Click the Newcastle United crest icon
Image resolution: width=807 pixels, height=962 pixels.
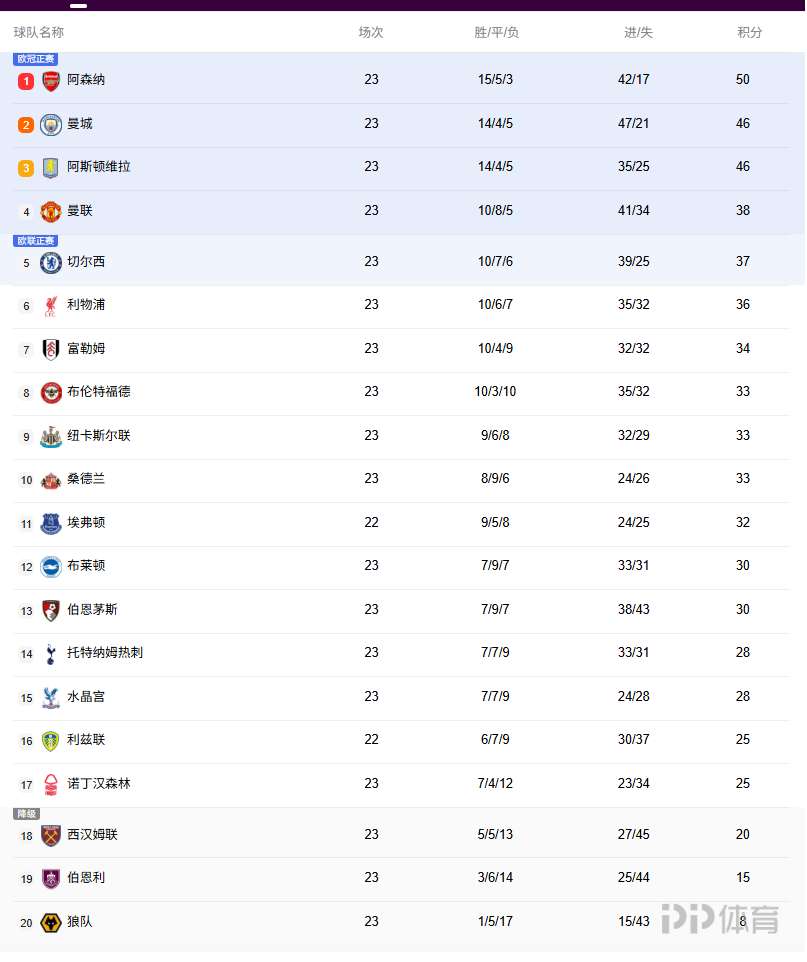(x=51, y=437)
